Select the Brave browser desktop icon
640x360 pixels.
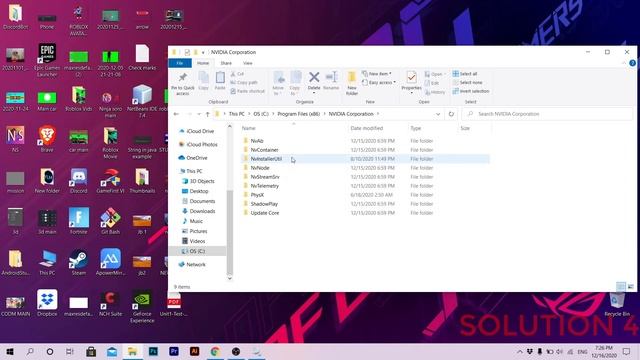tap(47, 139)
